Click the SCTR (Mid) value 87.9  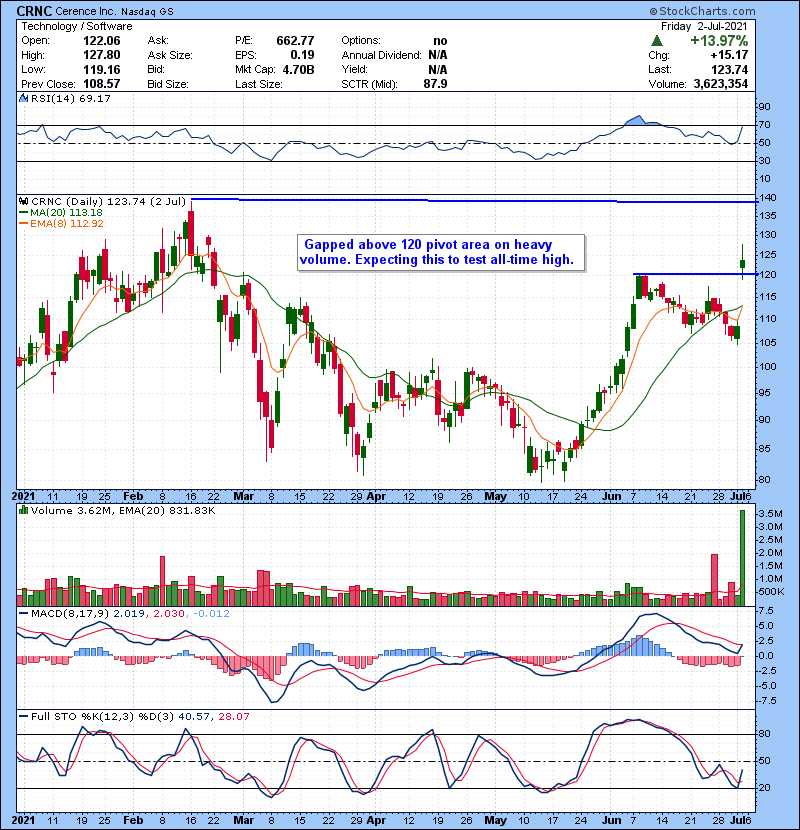tap(435, 84)
